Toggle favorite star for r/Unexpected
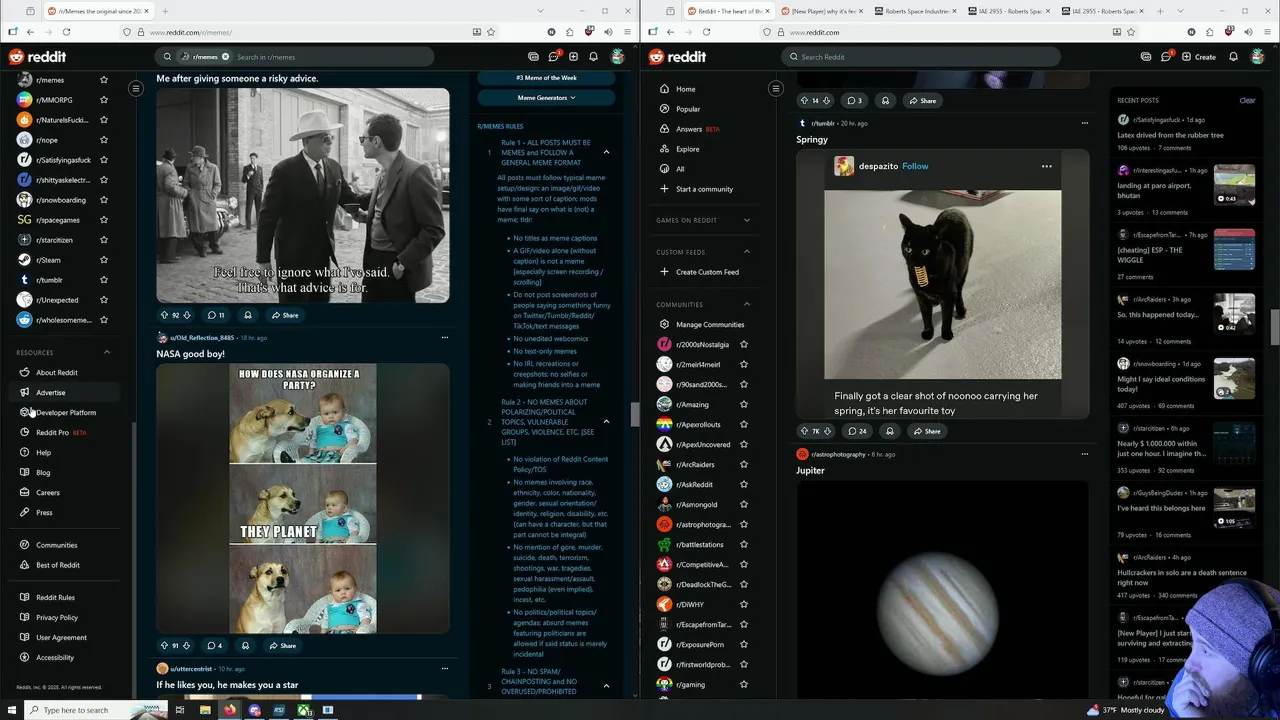 coord(103,300)
